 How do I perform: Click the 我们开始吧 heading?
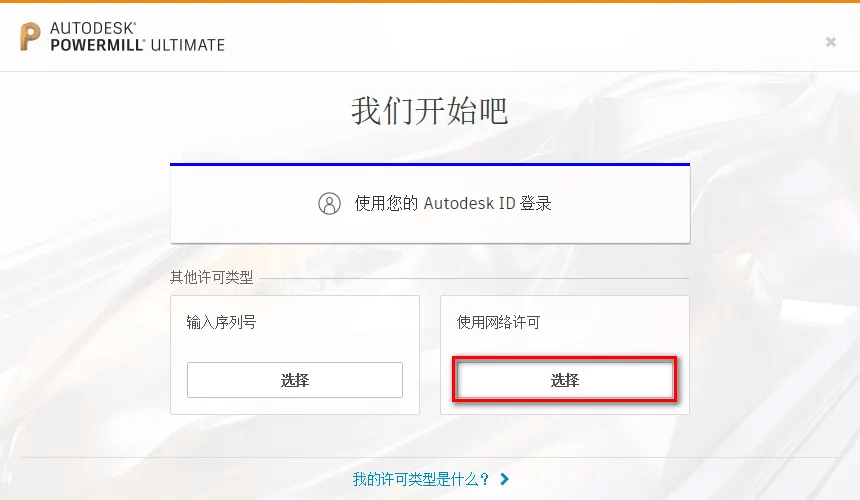pos(429,111)
